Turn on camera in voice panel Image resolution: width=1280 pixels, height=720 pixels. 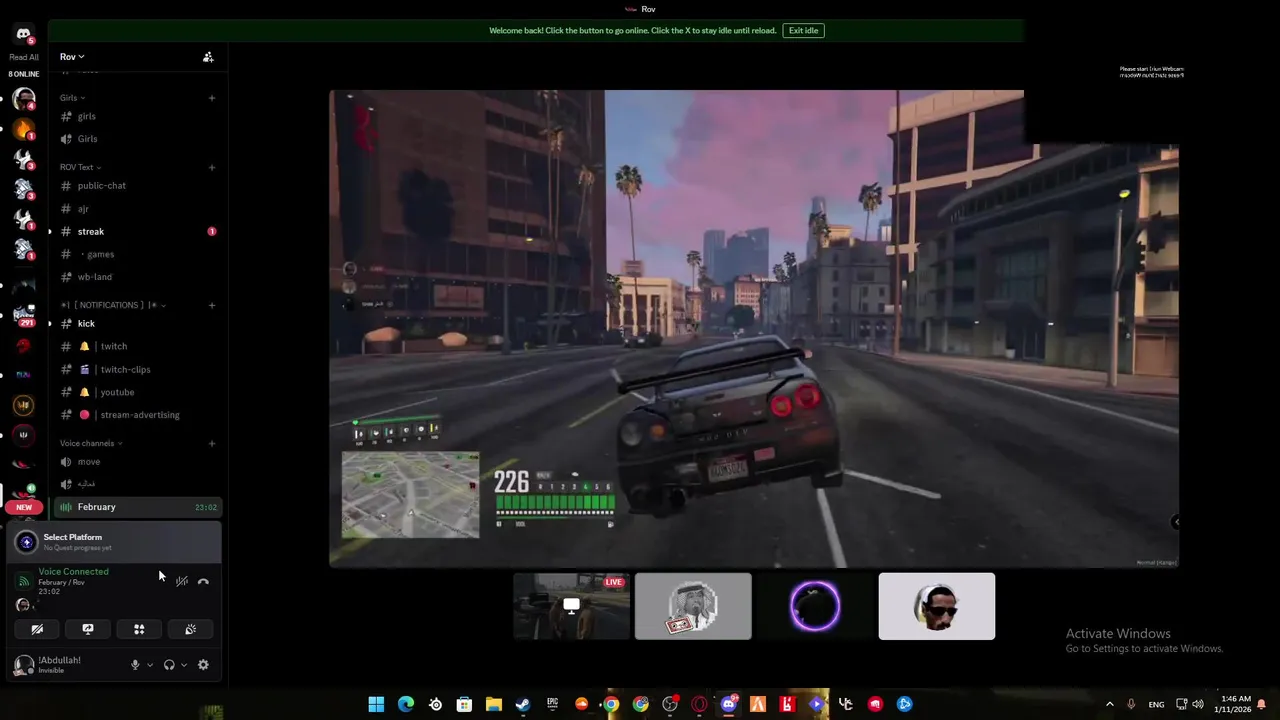coord(37,629)
